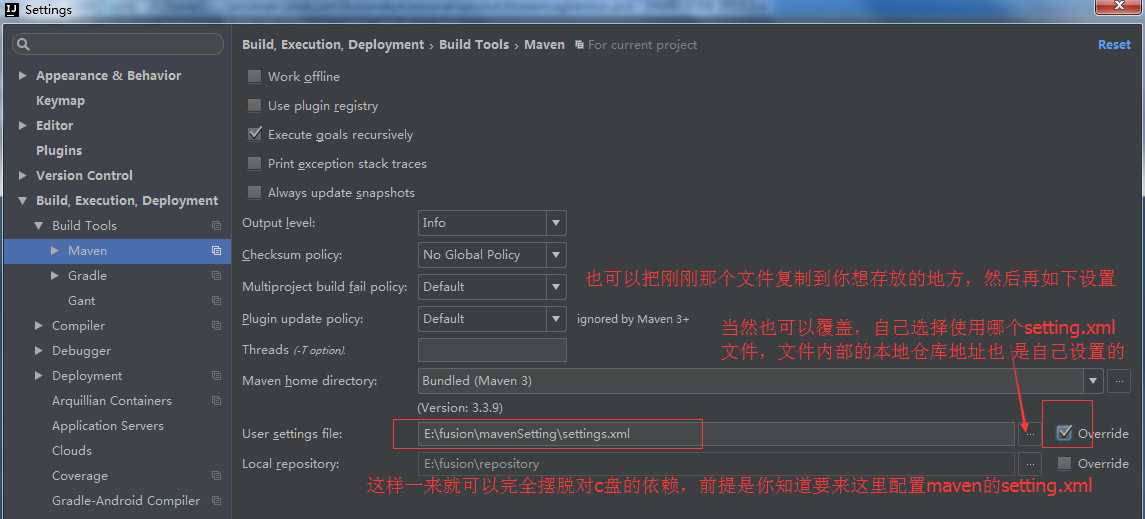
Task: Expand Appearance & Behavior section
Action: click(22, 76)
